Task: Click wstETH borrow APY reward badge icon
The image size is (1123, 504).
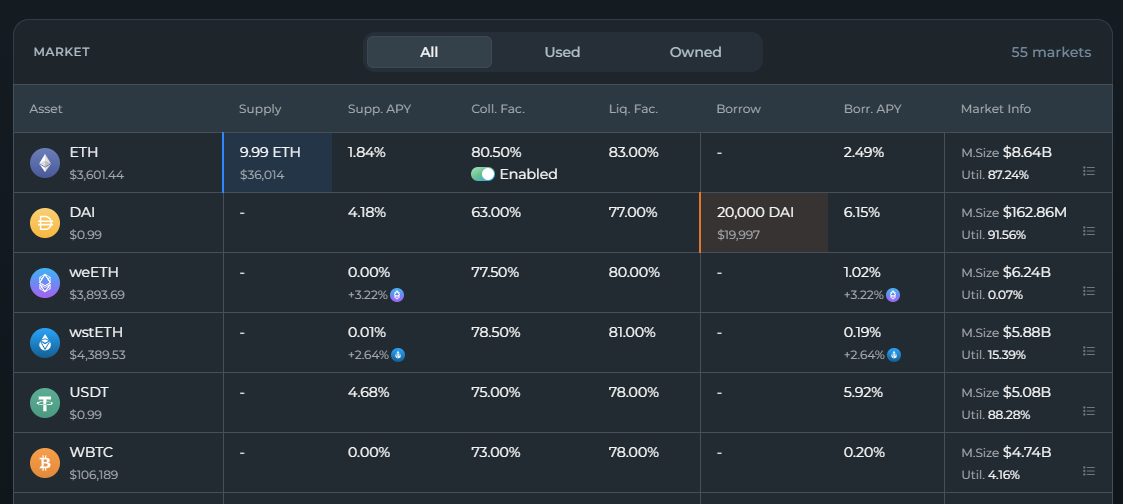Action: [x=893, y=355]
